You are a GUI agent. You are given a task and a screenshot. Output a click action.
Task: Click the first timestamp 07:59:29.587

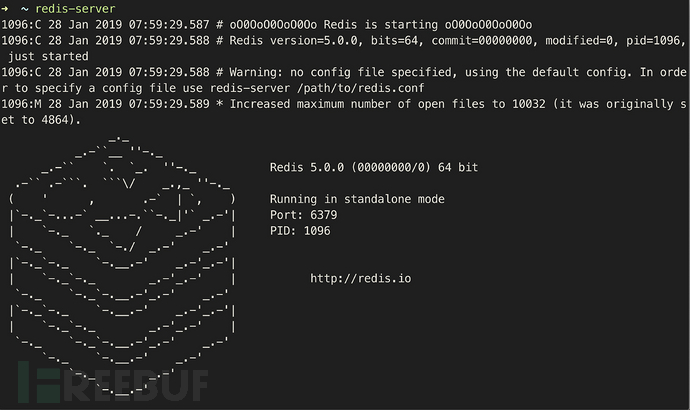tap(169, 25)
